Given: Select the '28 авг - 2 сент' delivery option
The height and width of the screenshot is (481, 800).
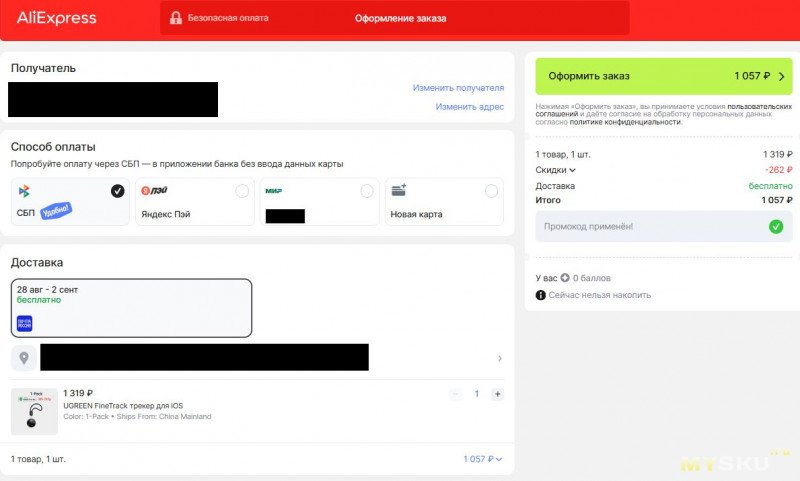Looking at the screenshot, I should click(132, 308).
